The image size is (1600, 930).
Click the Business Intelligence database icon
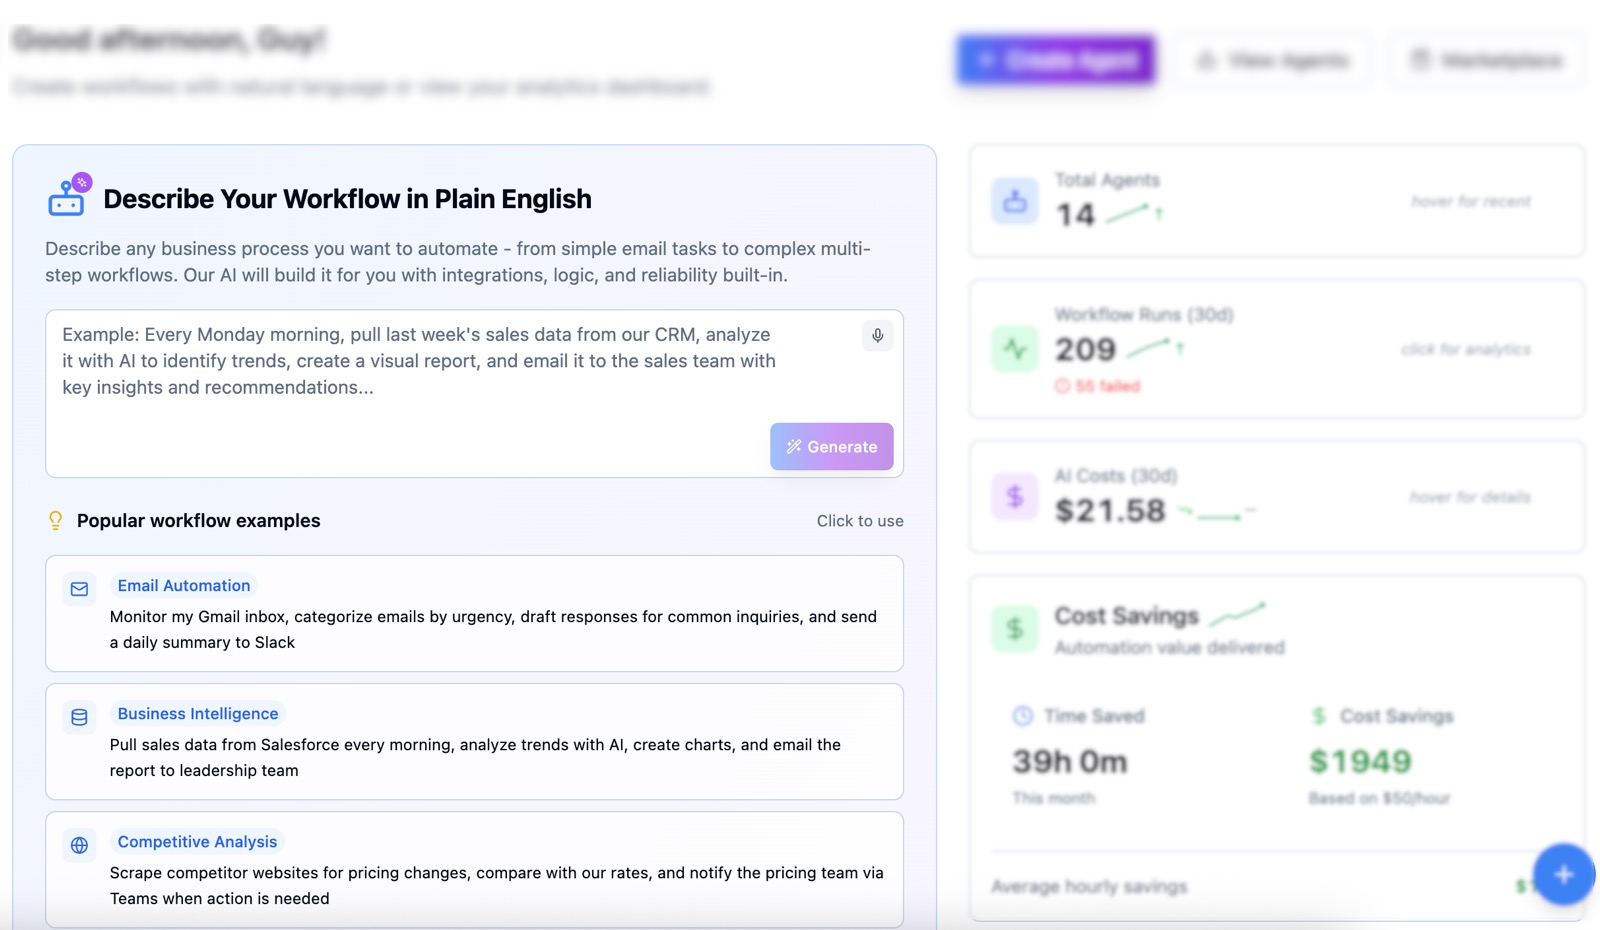80,717
